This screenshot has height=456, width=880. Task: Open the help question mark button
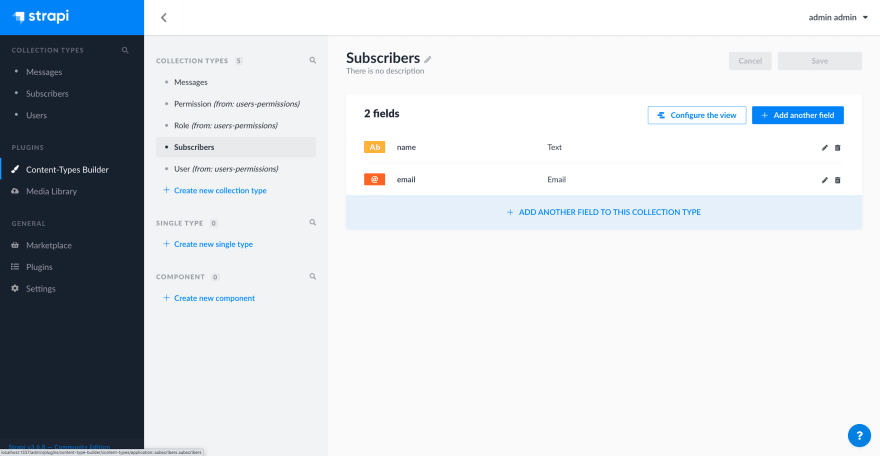click(x=859, y=435)
